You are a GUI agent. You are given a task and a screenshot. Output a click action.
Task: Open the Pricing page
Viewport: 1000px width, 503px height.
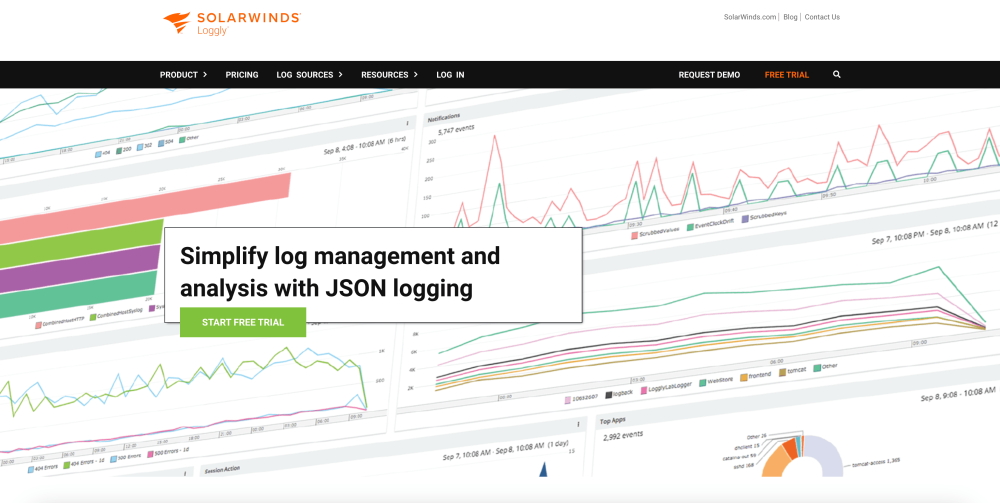click(x=242, y=75)
